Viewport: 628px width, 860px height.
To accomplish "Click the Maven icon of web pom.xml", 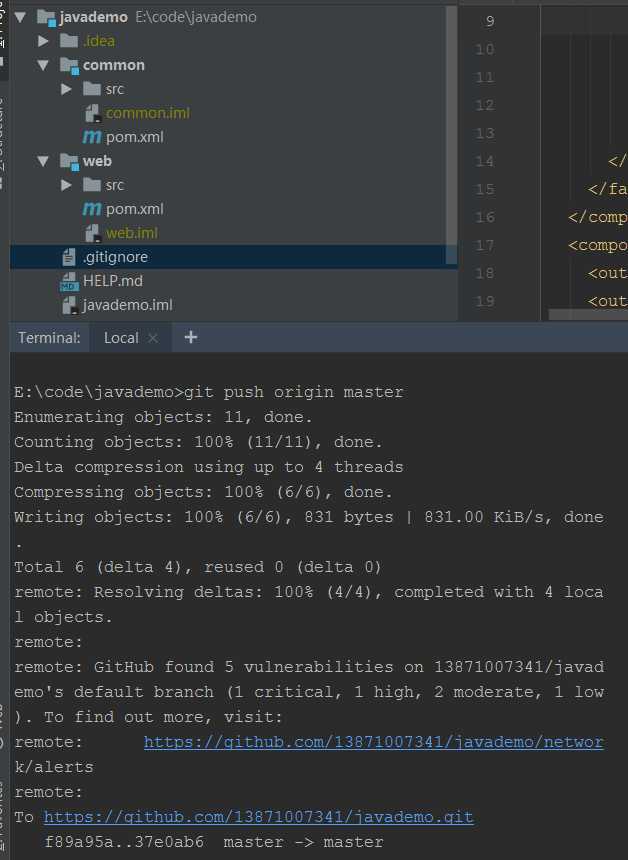I will pyautogui.click(x=92, y=209).
